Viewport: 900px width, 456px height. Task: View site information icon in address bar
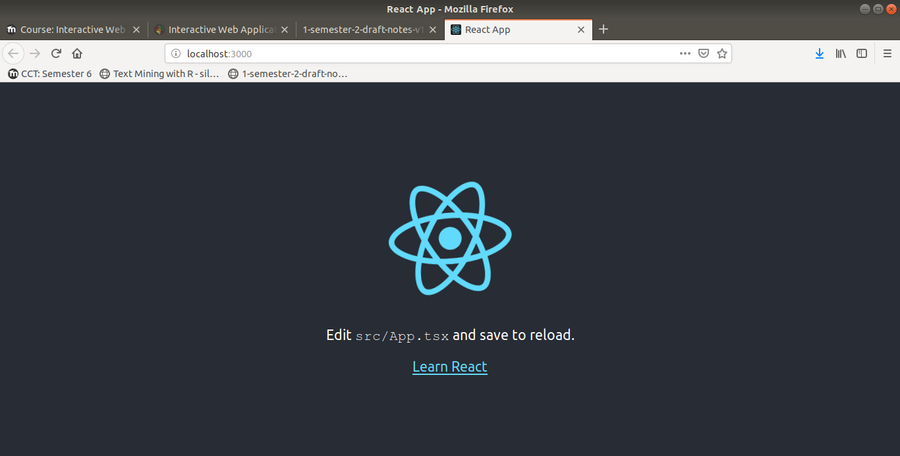click(175, 53)
